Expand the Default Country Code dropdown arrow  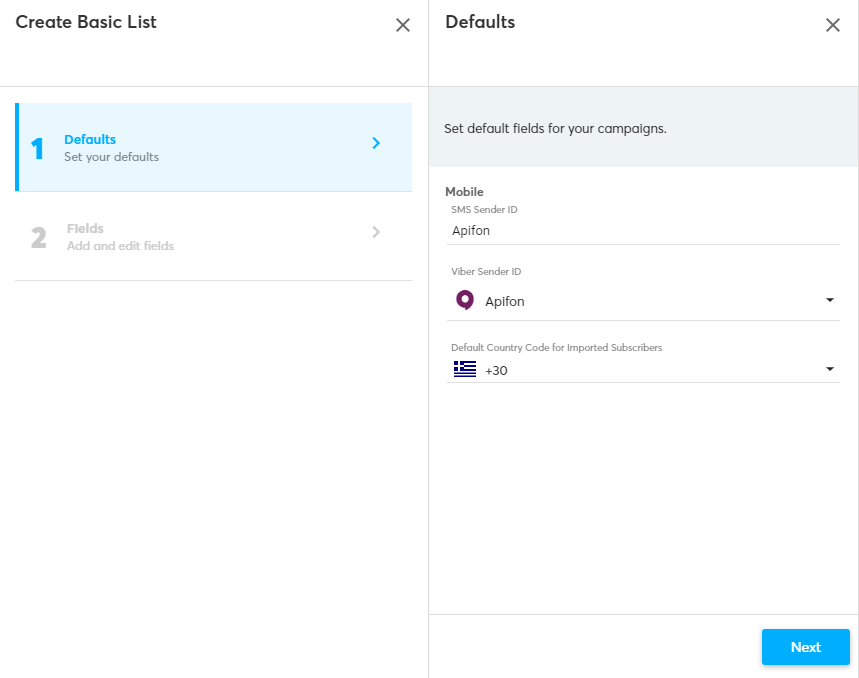829,370
